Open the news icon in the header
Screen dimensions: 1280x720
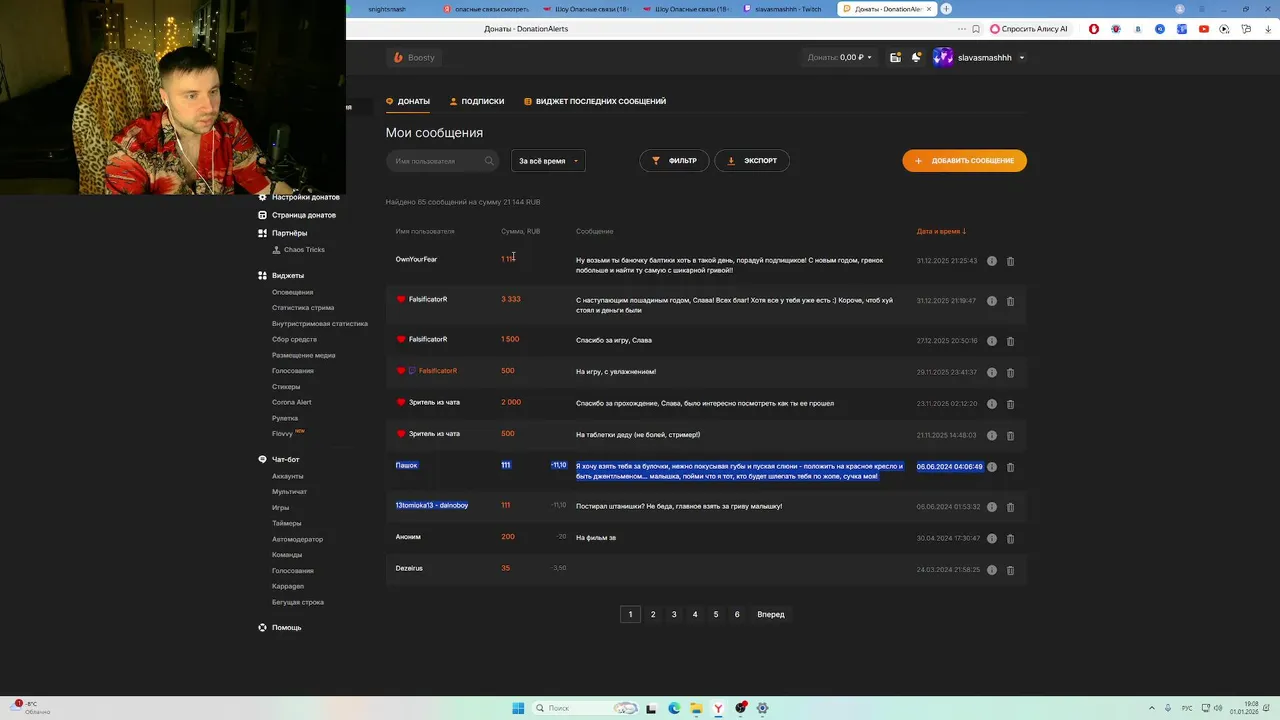895,58
